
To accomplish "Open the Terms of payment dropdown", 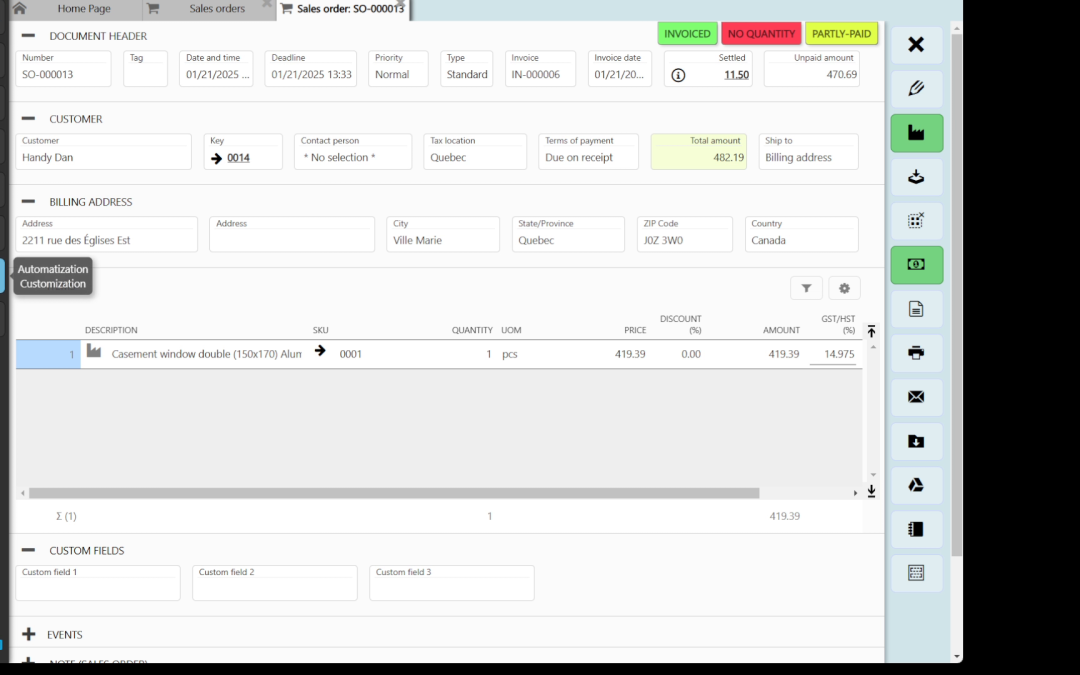I will coord(588,152).
